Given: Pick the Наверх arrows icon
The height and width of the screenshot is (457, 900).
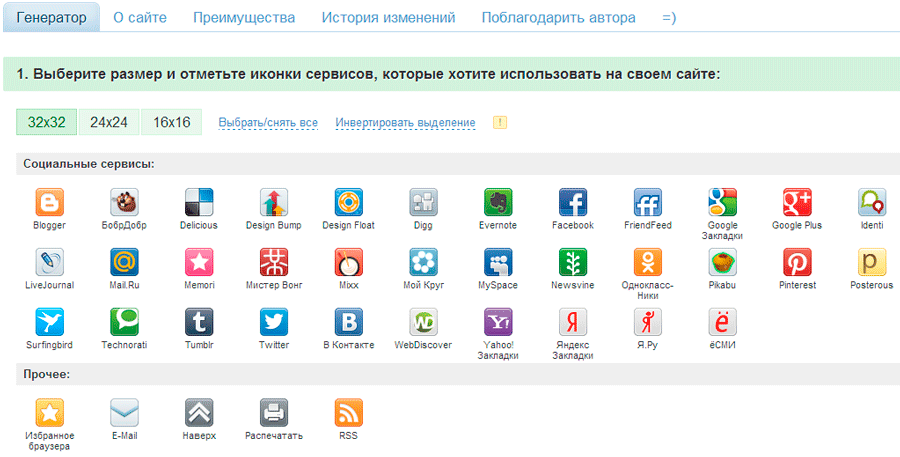Looking at the screenshot, I should (x=199, y=413).
